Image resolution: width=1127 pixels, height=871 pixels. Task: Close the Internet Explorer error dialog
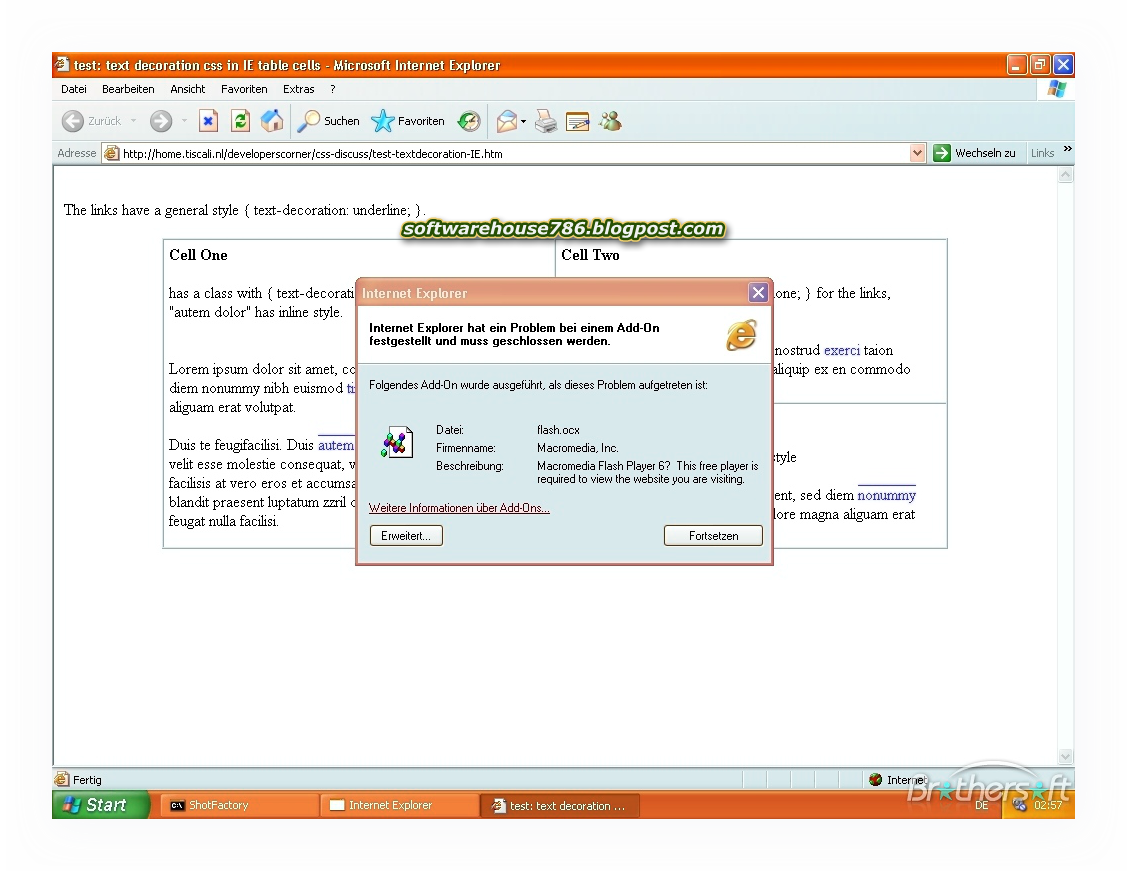tap(758, 292)
